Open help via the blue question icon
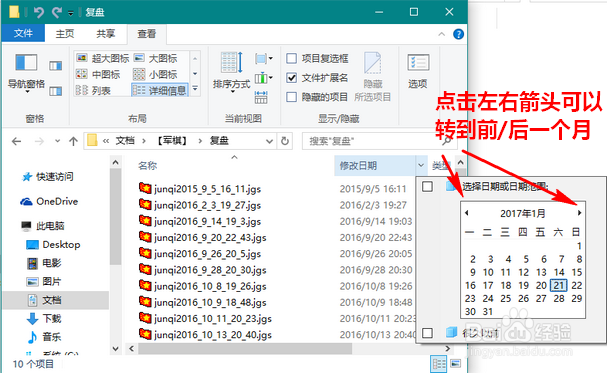The image size is (607, 373). (x=458, y=34)
